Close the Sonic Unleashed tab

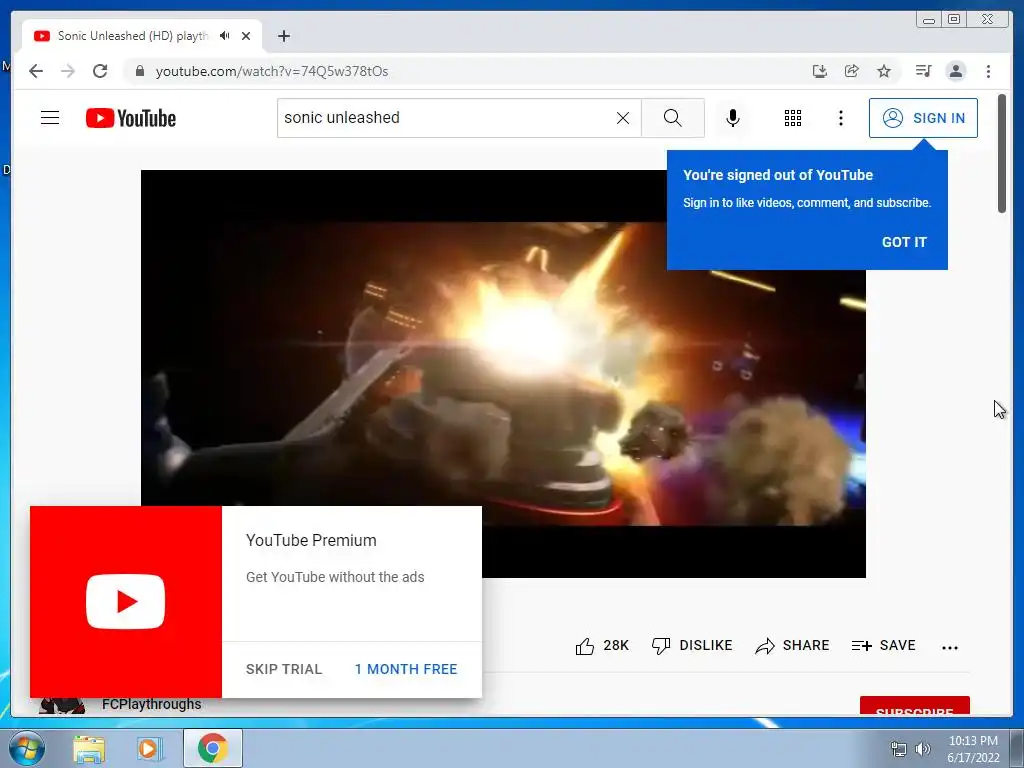coord(246,36)
